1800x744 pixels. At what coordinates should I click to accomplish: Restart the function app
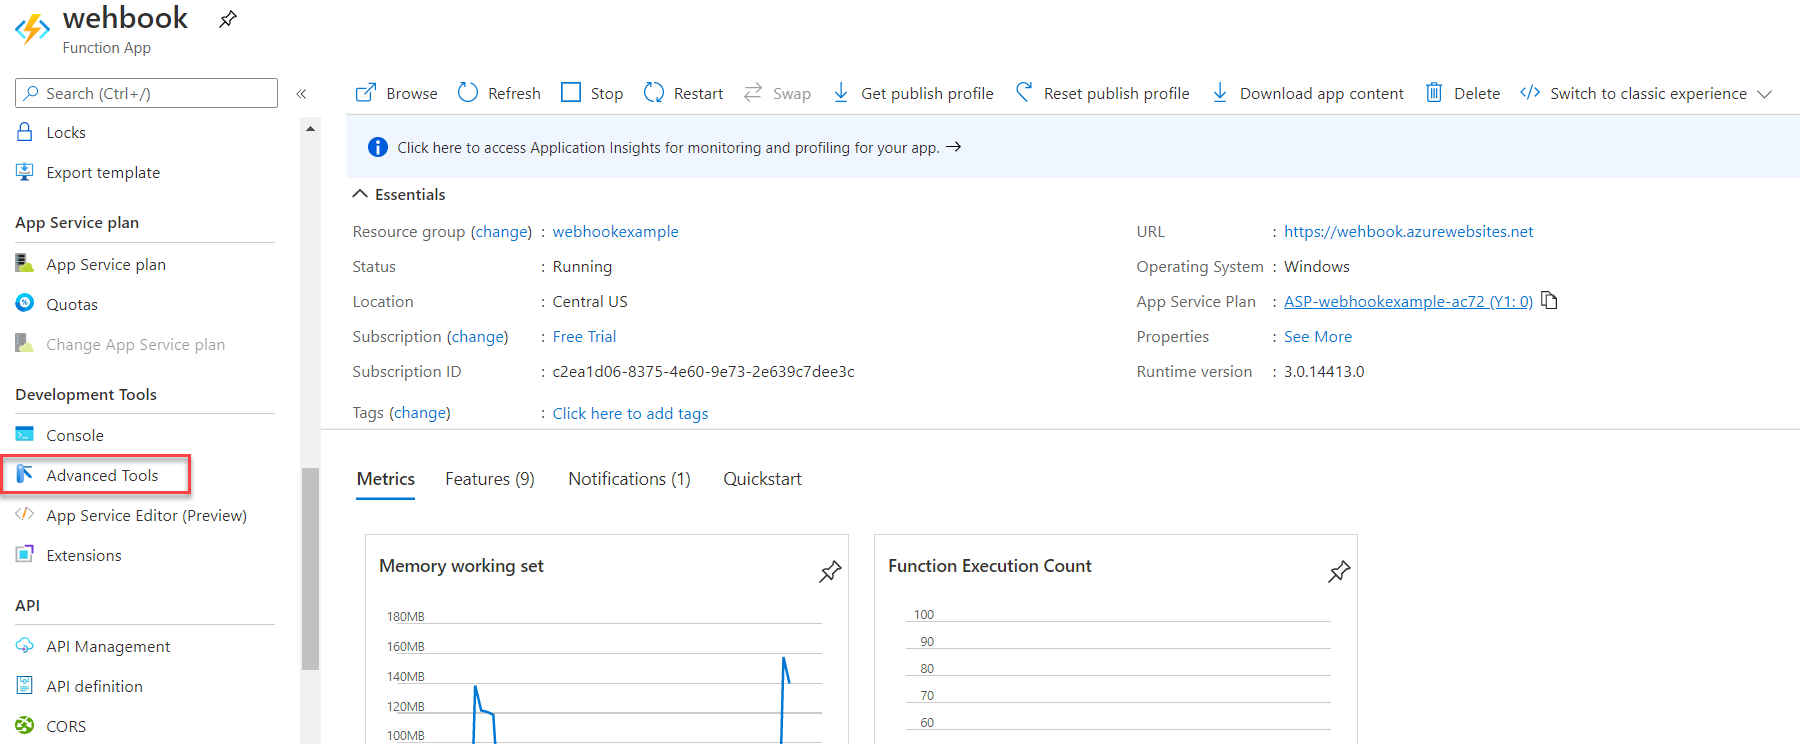tap(683, 93)
